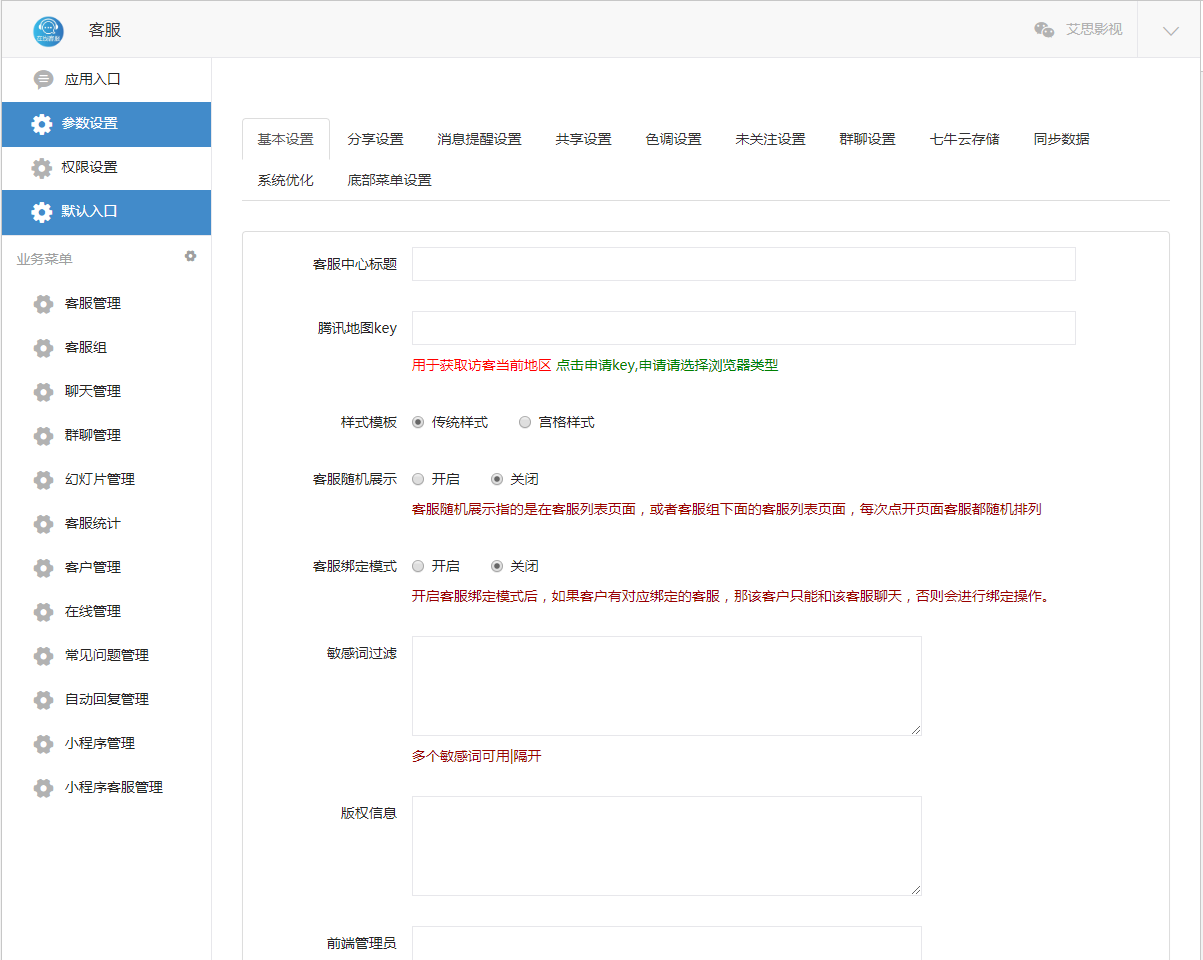Click the gear icon next to 默认入口
The width and height of the screenshot is (1203, 960).
click(x=41, y=212)
